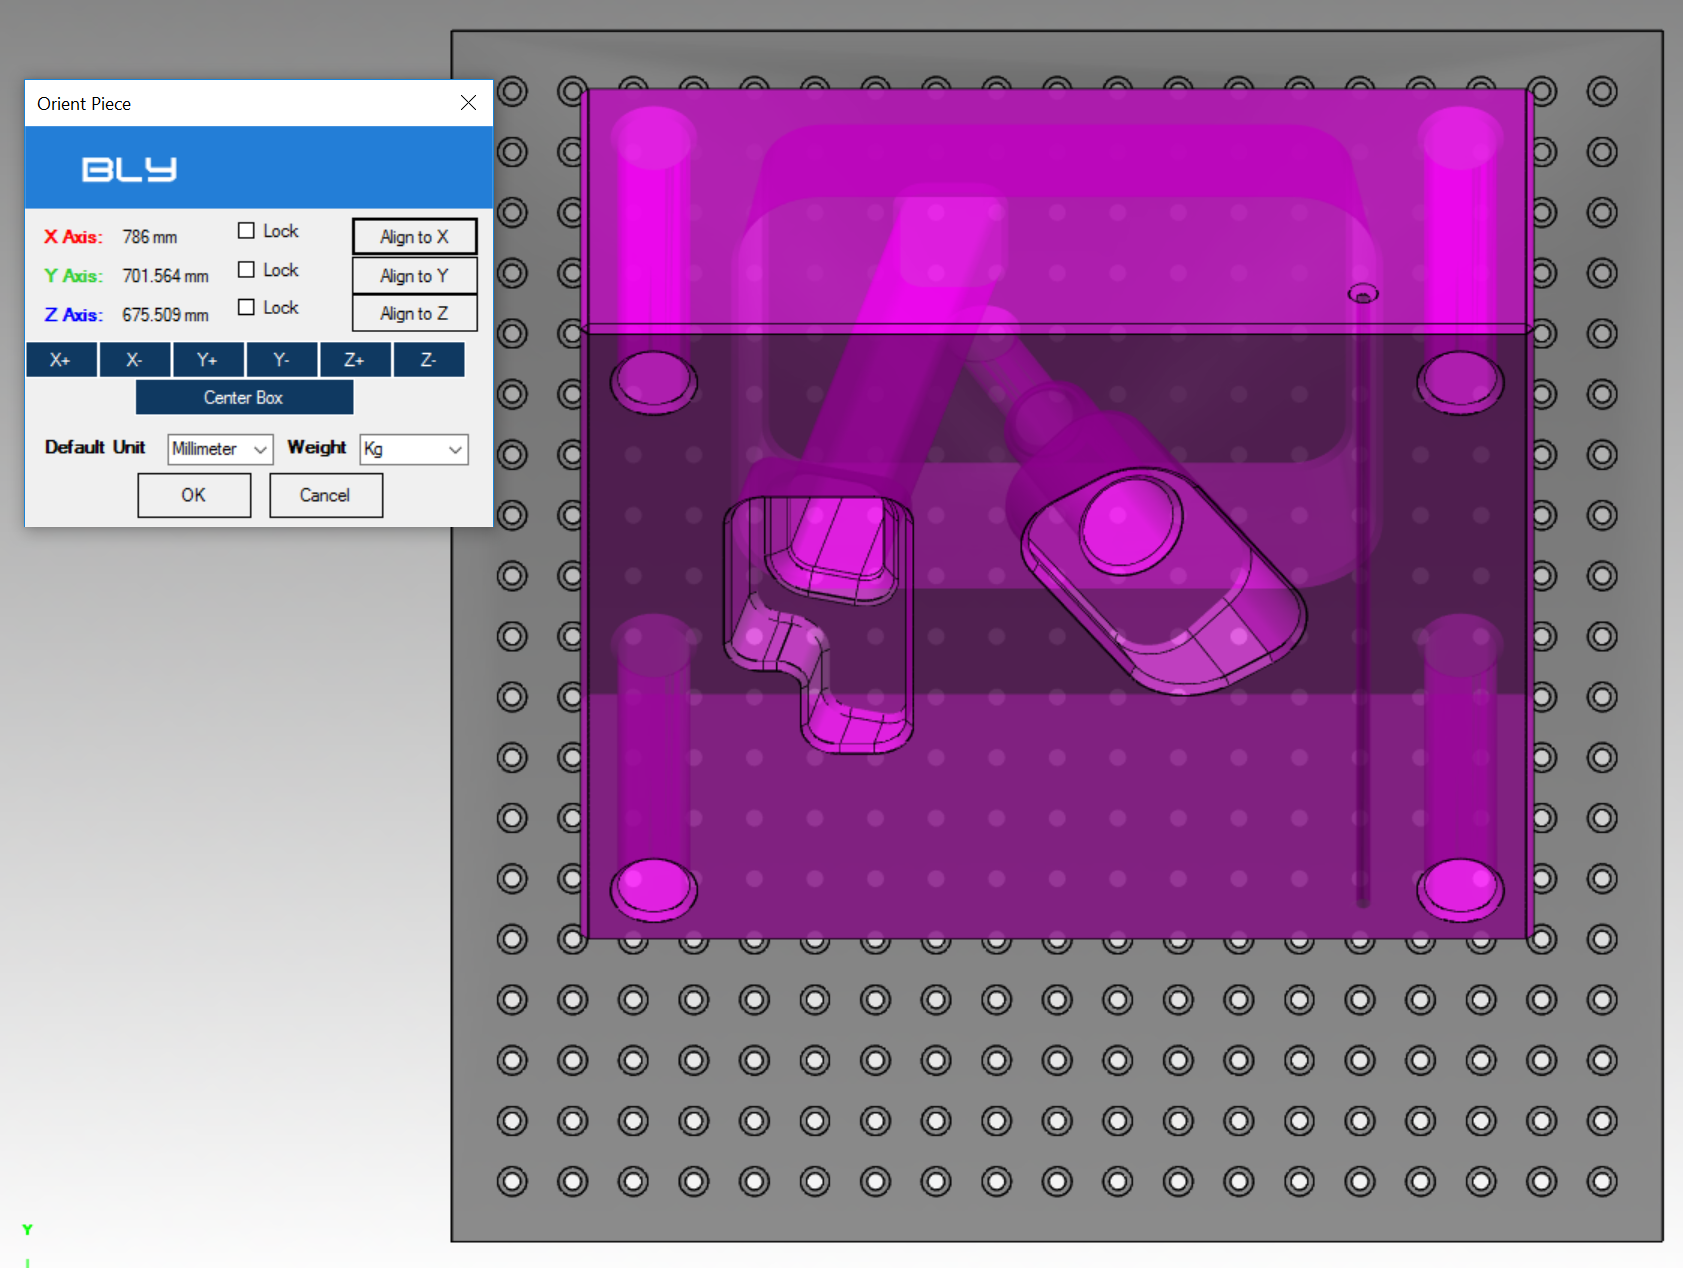
Task: Enable the Z Axis Lock checkbox
Action: [x=246, y=307]
